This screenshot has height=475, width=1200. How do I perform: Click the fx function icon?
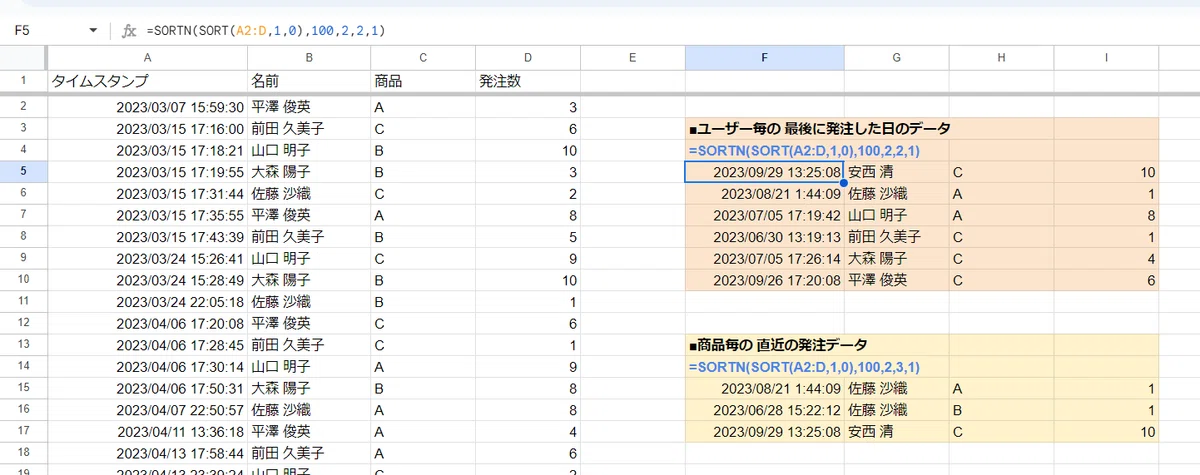click(x=129, y=31)
